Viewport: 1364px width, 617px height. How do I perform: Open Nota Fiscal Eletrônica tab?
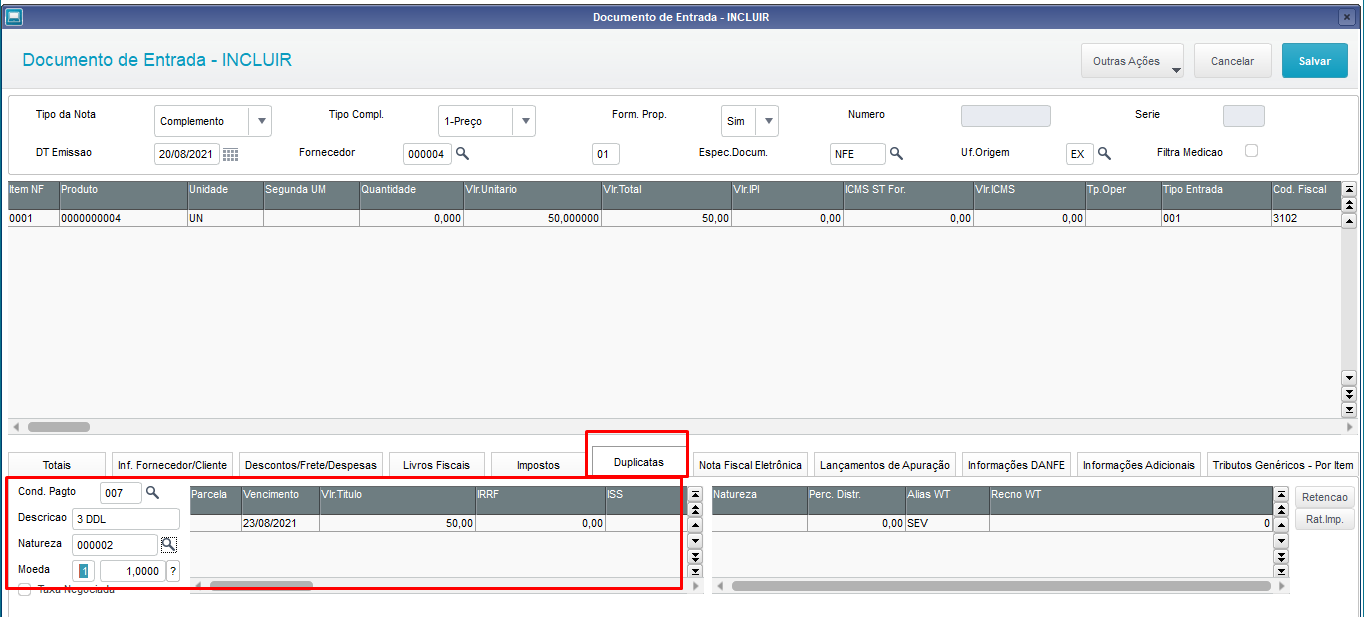[750, 465]
